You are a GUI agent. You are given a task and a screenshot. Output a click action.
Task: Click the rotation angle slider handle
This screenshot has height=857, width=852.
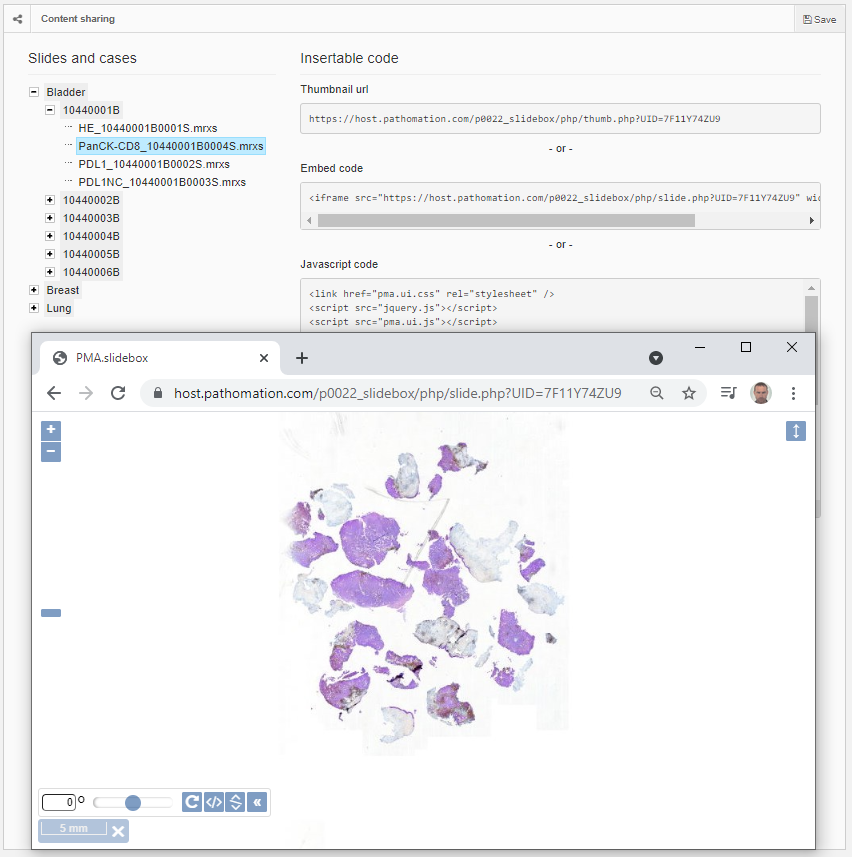133,802
